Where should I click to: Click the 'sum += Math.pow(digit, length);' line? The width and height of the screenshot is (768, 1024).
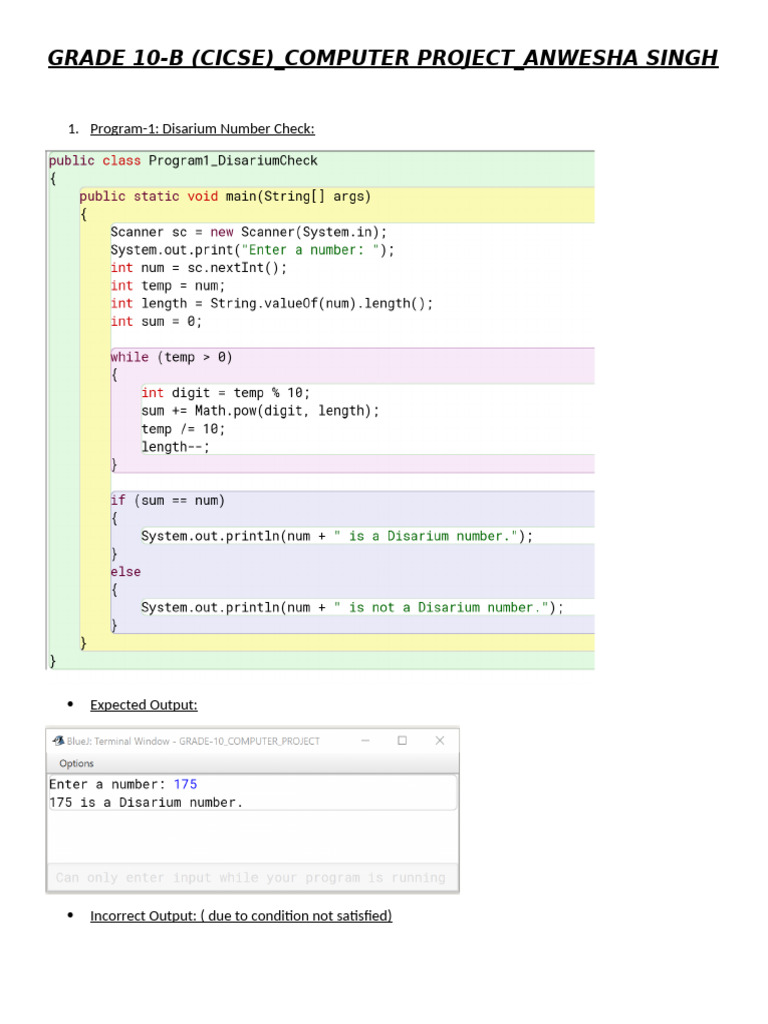260,411
